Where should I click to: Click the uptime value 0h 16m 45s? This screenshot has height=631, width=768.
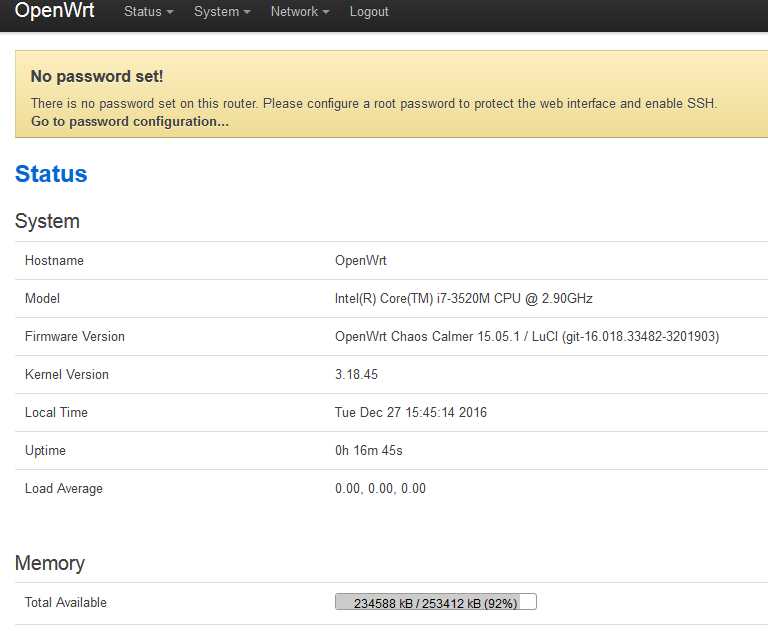[x=369, y=450]
